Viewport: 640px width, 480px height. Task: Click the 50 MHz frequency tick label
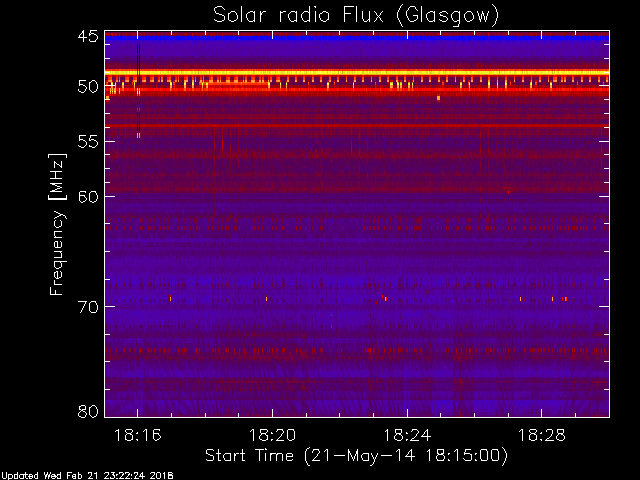tap(88, 87)
